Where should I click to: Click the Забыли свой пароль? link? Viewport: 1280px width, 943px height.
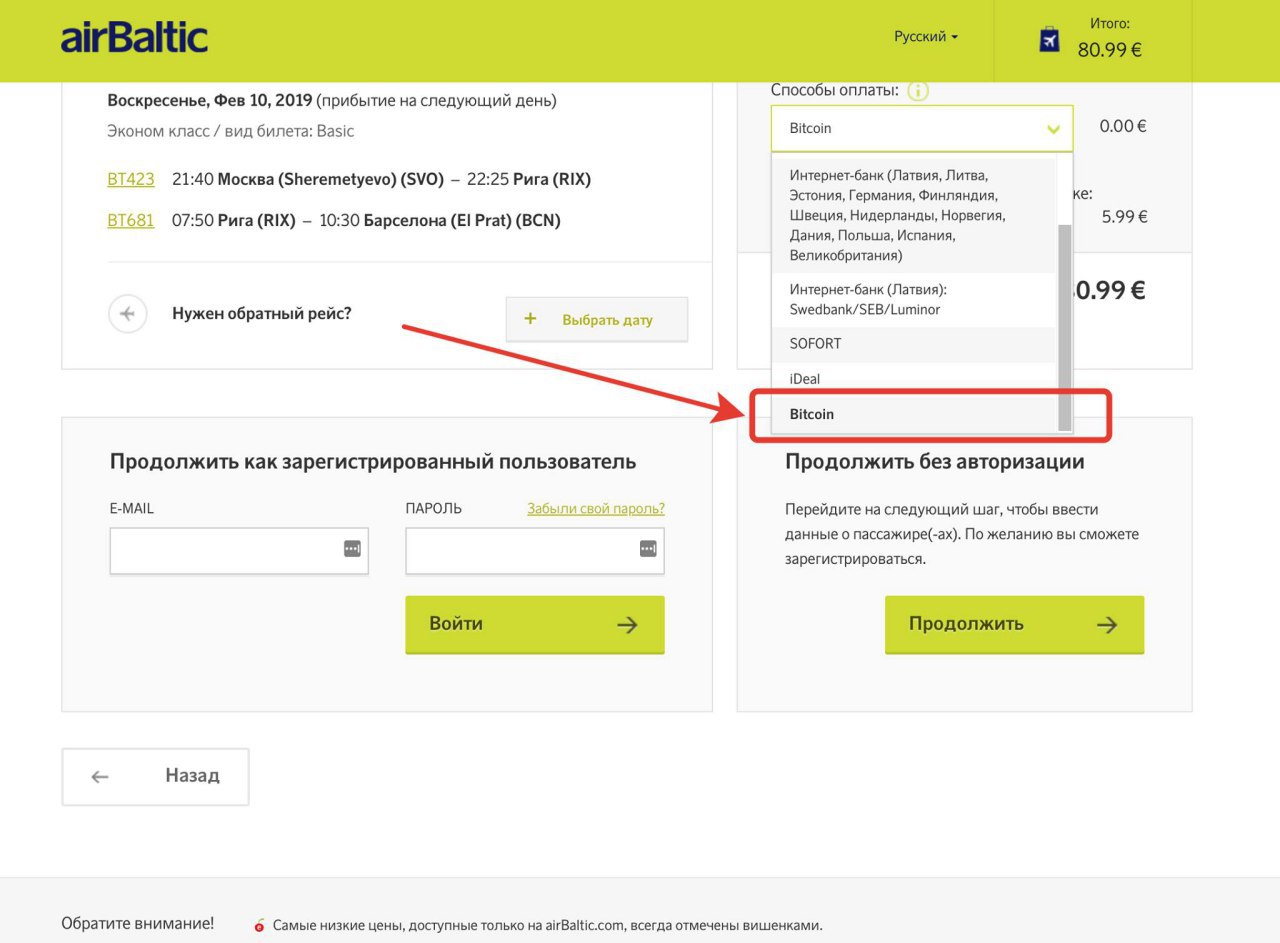click(596, 508)
